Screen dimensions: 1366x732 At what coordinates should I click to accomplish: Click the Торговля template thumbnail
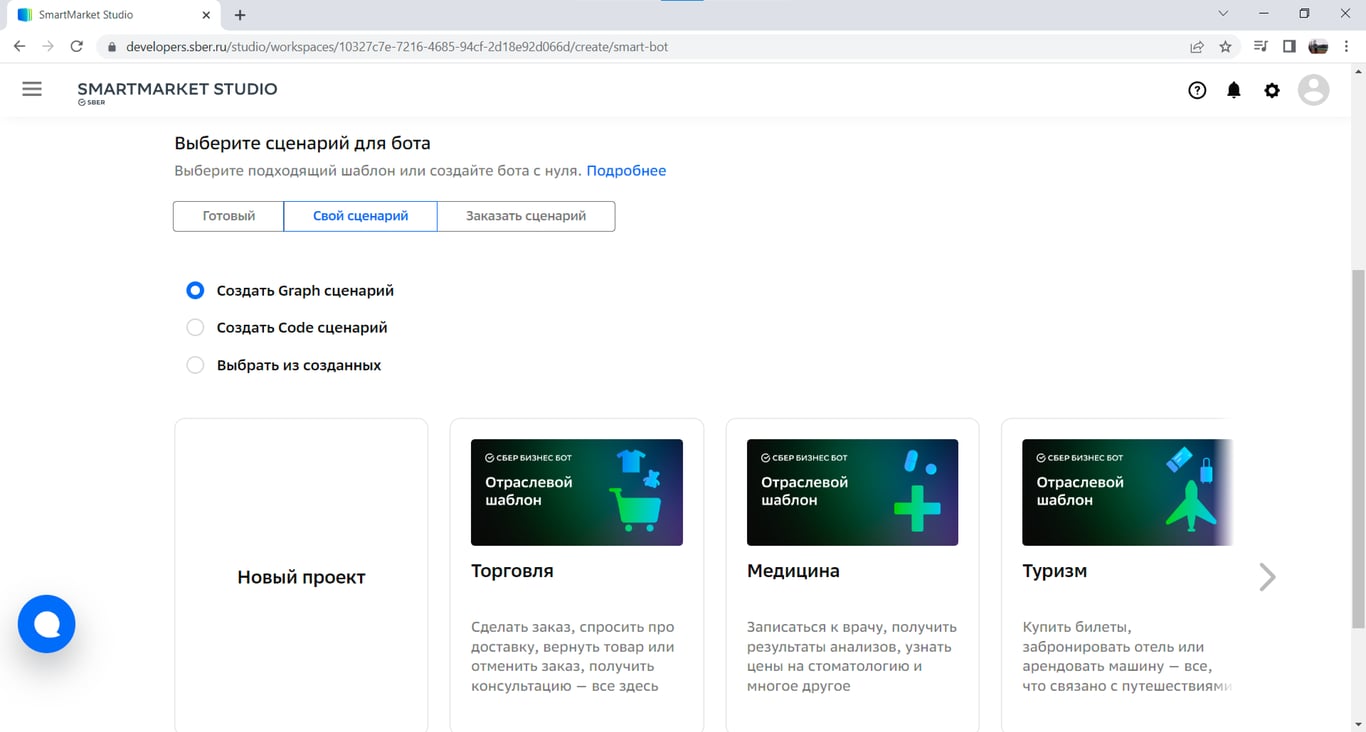577,492
